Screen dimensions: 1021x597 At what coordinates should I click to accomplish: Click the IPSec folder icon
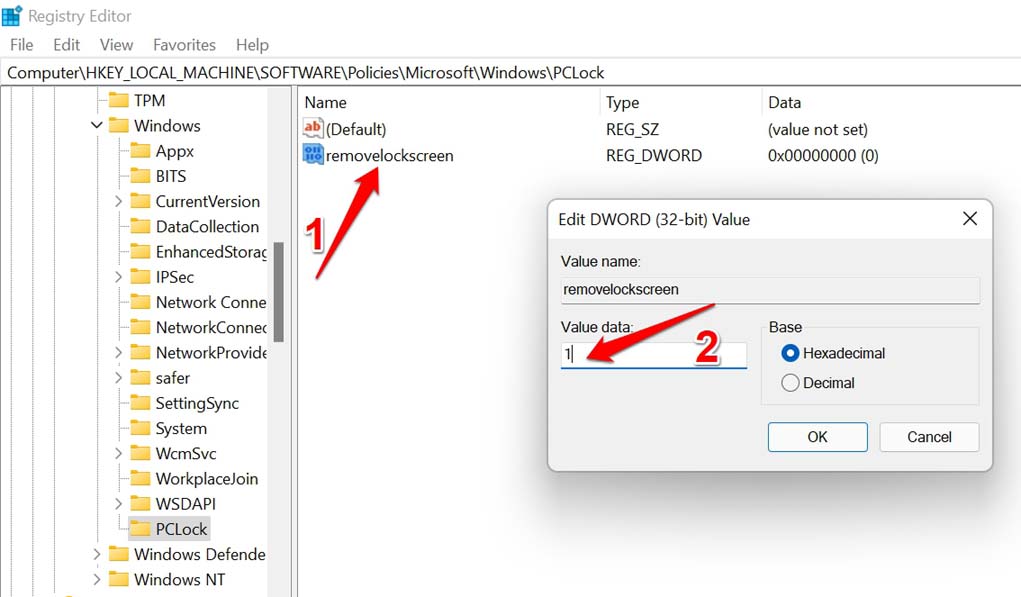[140, 277]
